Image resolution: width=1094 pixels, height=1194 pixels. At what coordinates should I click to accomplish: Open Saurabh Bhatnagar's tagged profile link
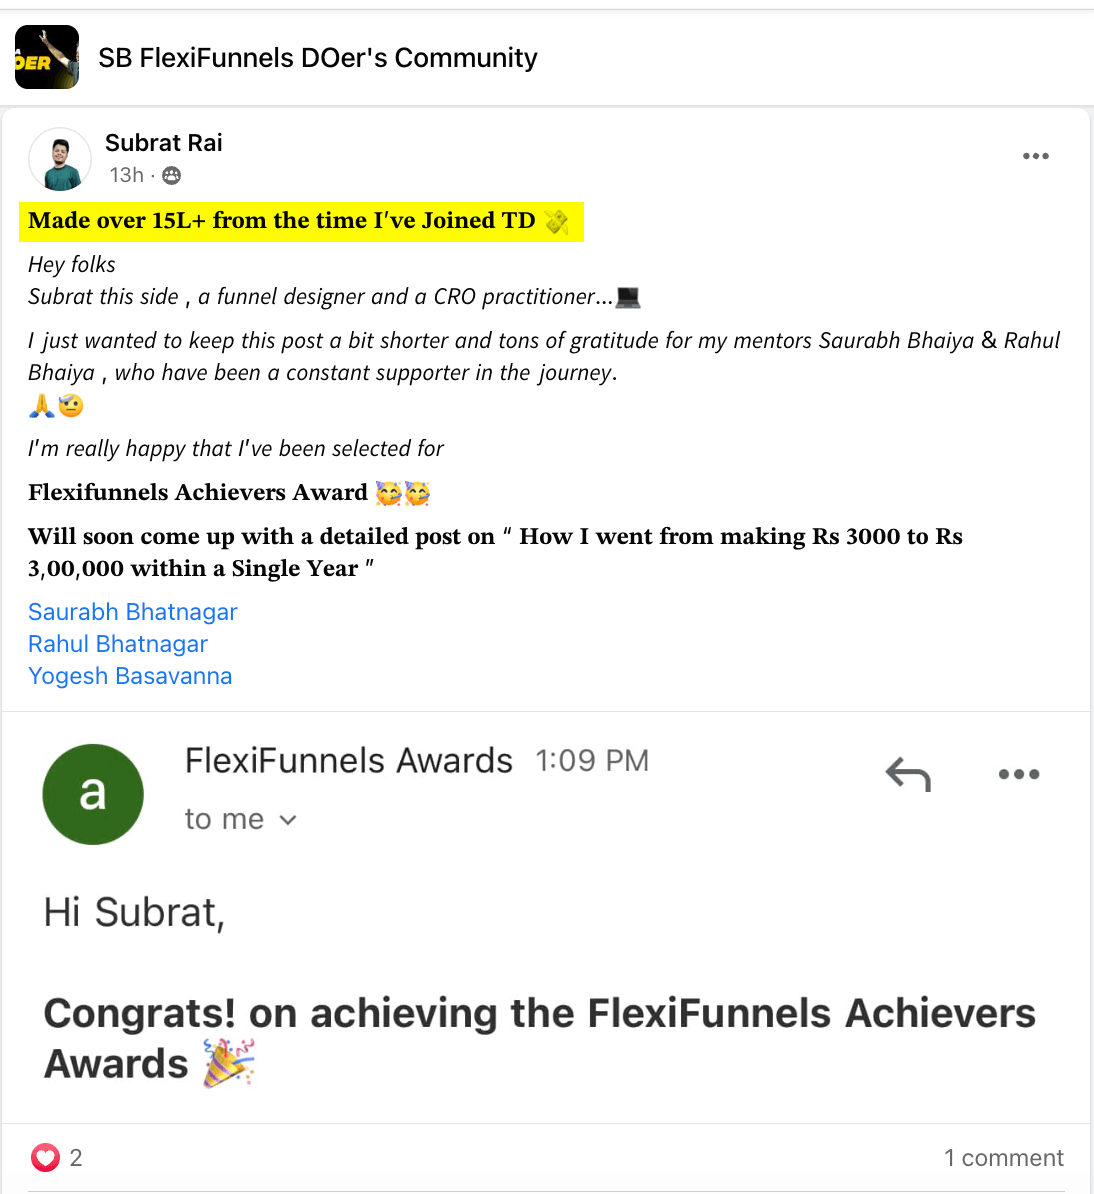pyautogui.click(x=133, y=612)
